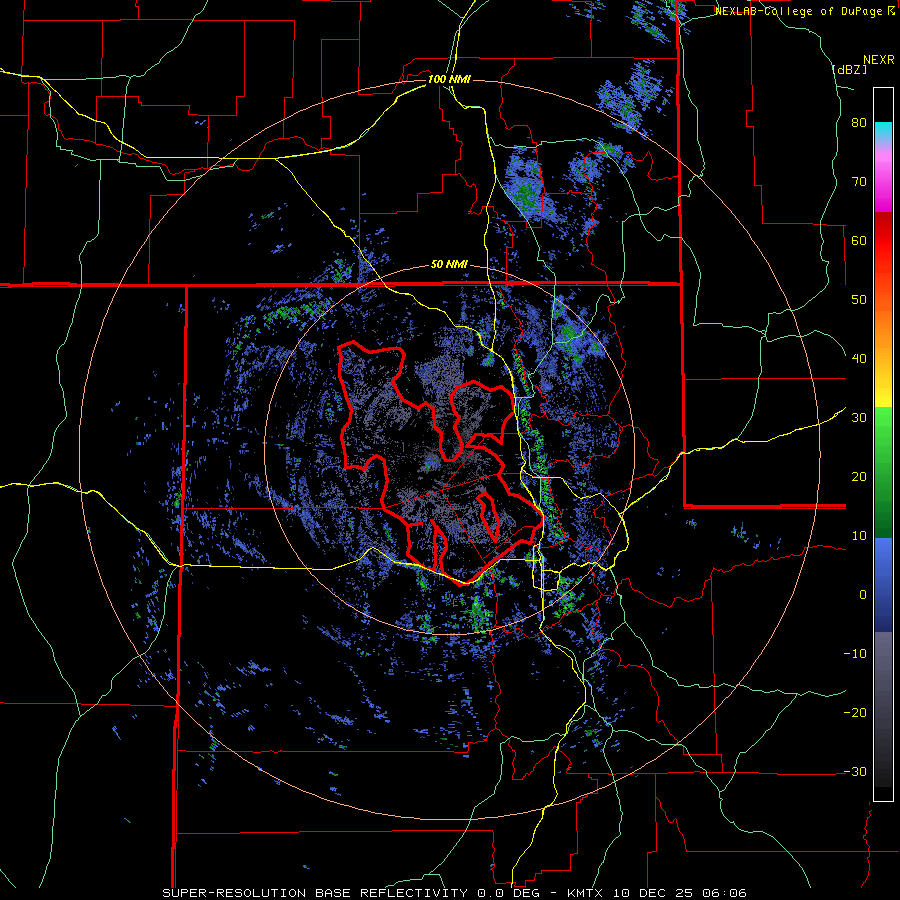Click the base reflectivity caption at bottom
Screen dimensions: 900x900
click(x=455, y=893)
